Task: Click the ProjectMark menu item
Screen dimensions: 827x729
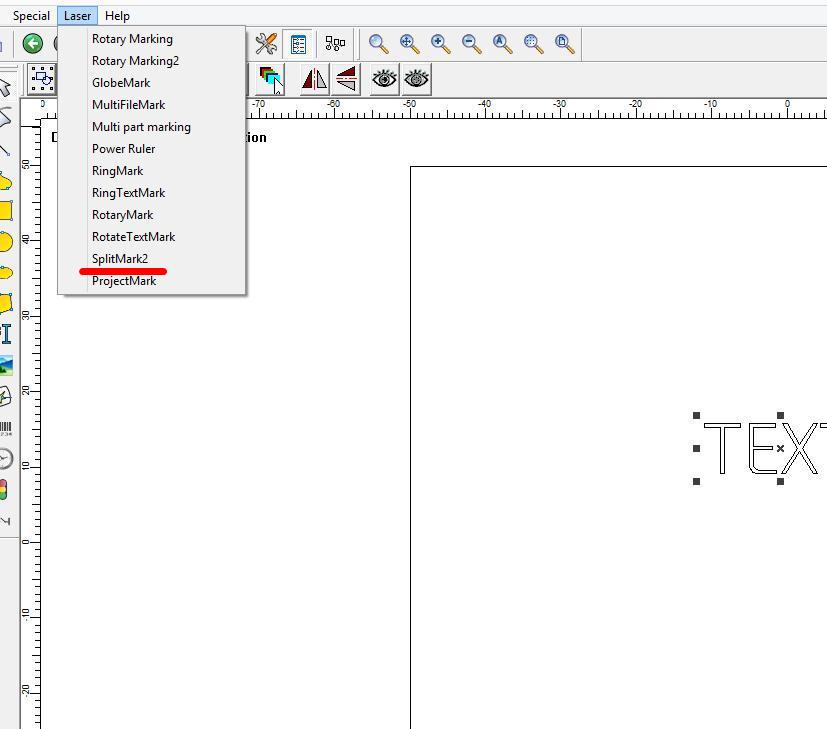Action: (124, 281)
